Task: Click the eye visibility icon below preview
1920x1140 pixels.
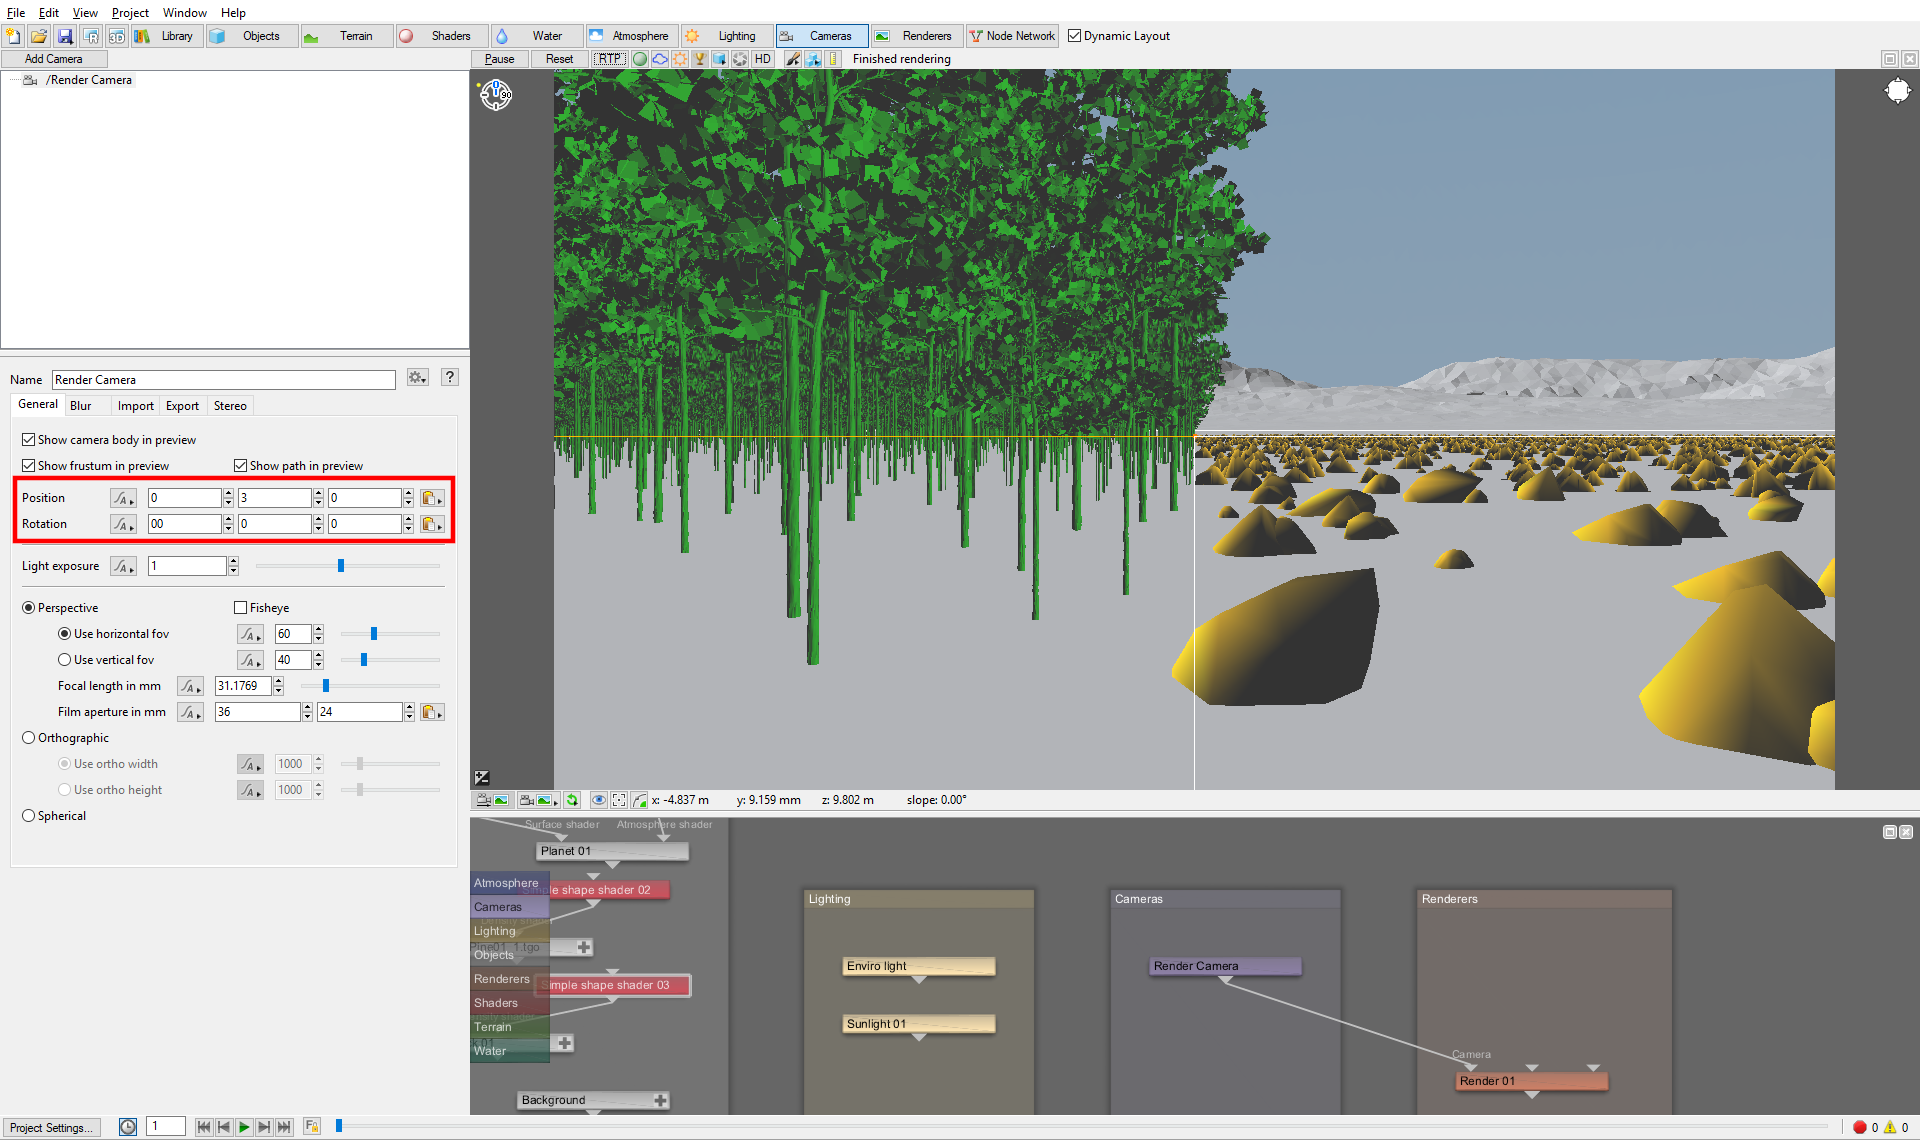Action: pos(598,800)
